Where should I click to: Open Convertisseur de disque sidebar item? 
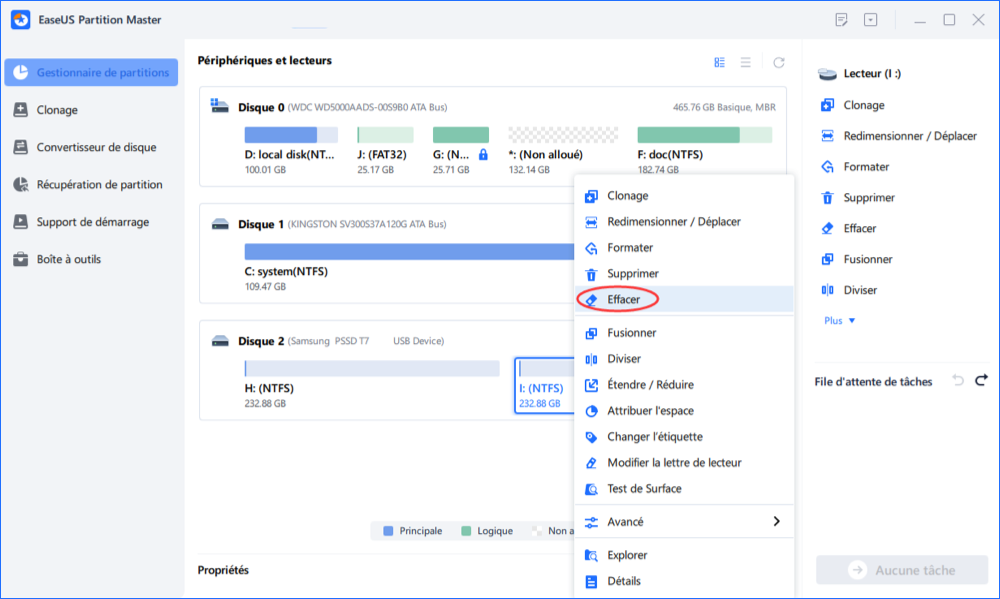click(x=96, y=147)
